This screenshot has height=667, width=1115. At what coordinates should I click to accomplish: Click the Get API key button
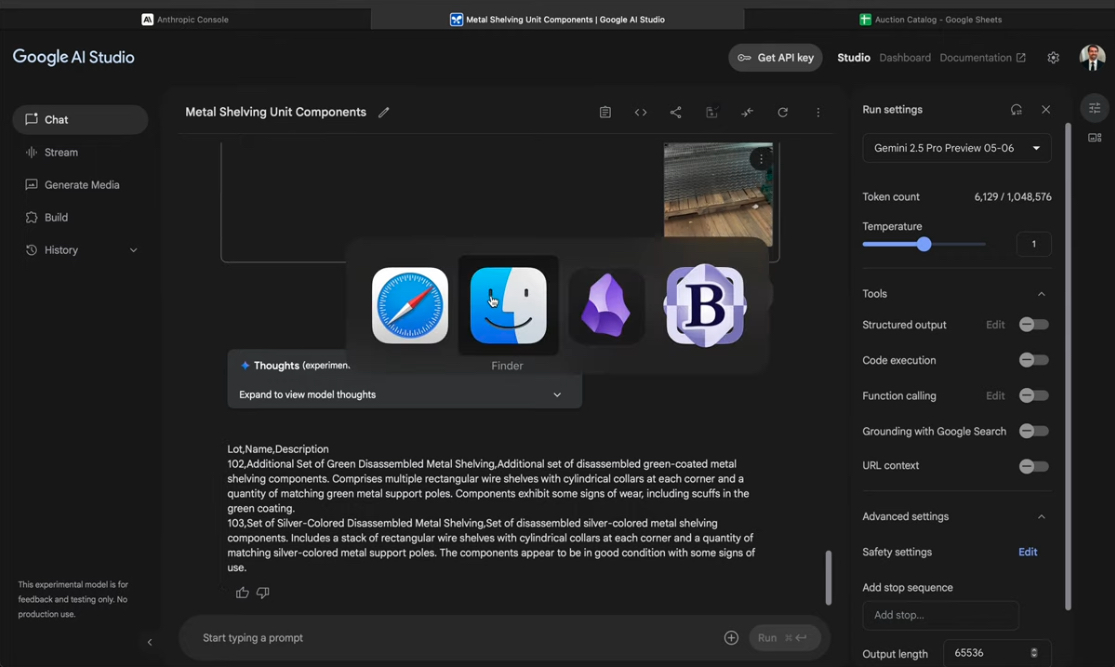775,58
